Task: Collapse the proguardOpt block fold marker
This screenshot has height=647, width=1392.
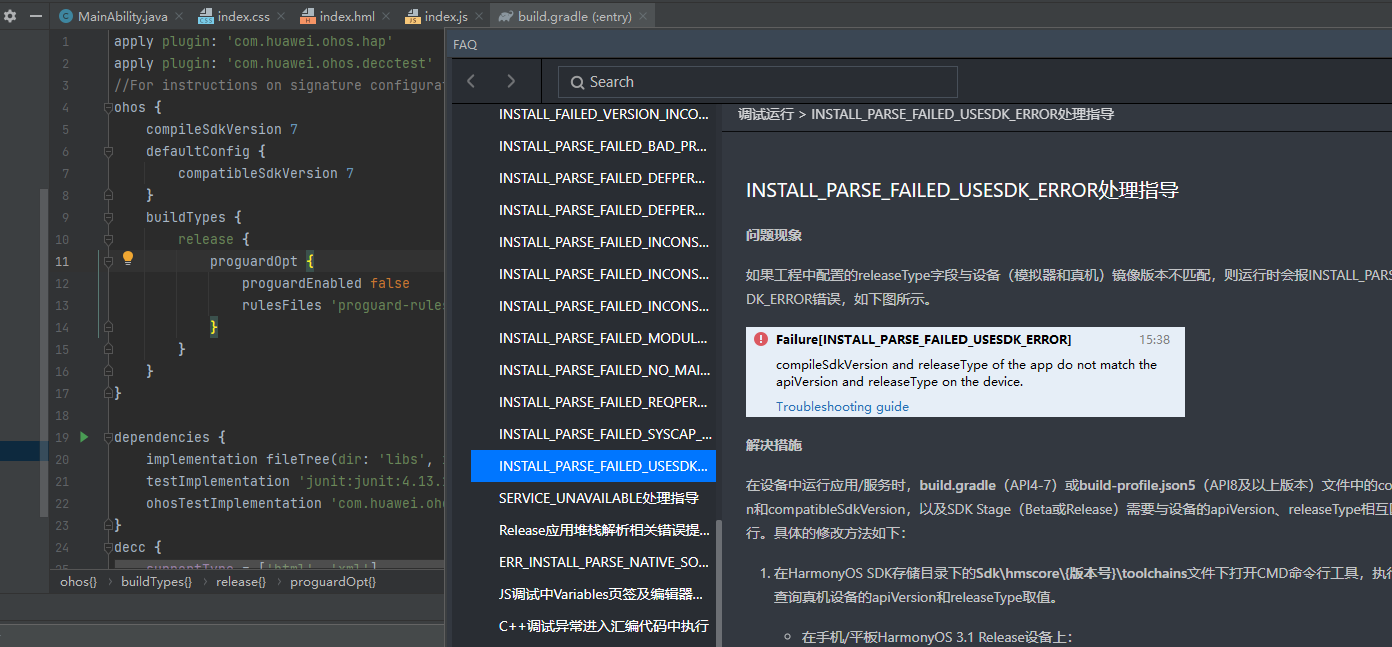Action: (108, 261)
